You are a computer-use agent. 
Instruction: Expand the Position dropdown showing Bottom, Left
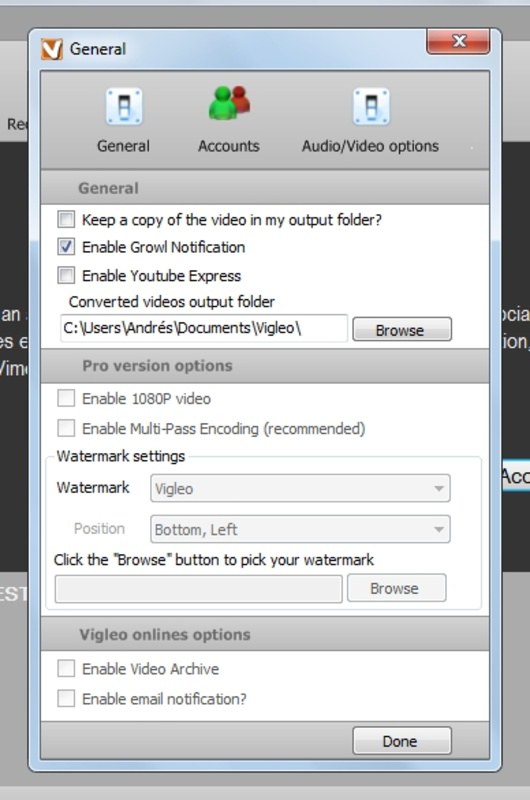click(x=300, y=529)
